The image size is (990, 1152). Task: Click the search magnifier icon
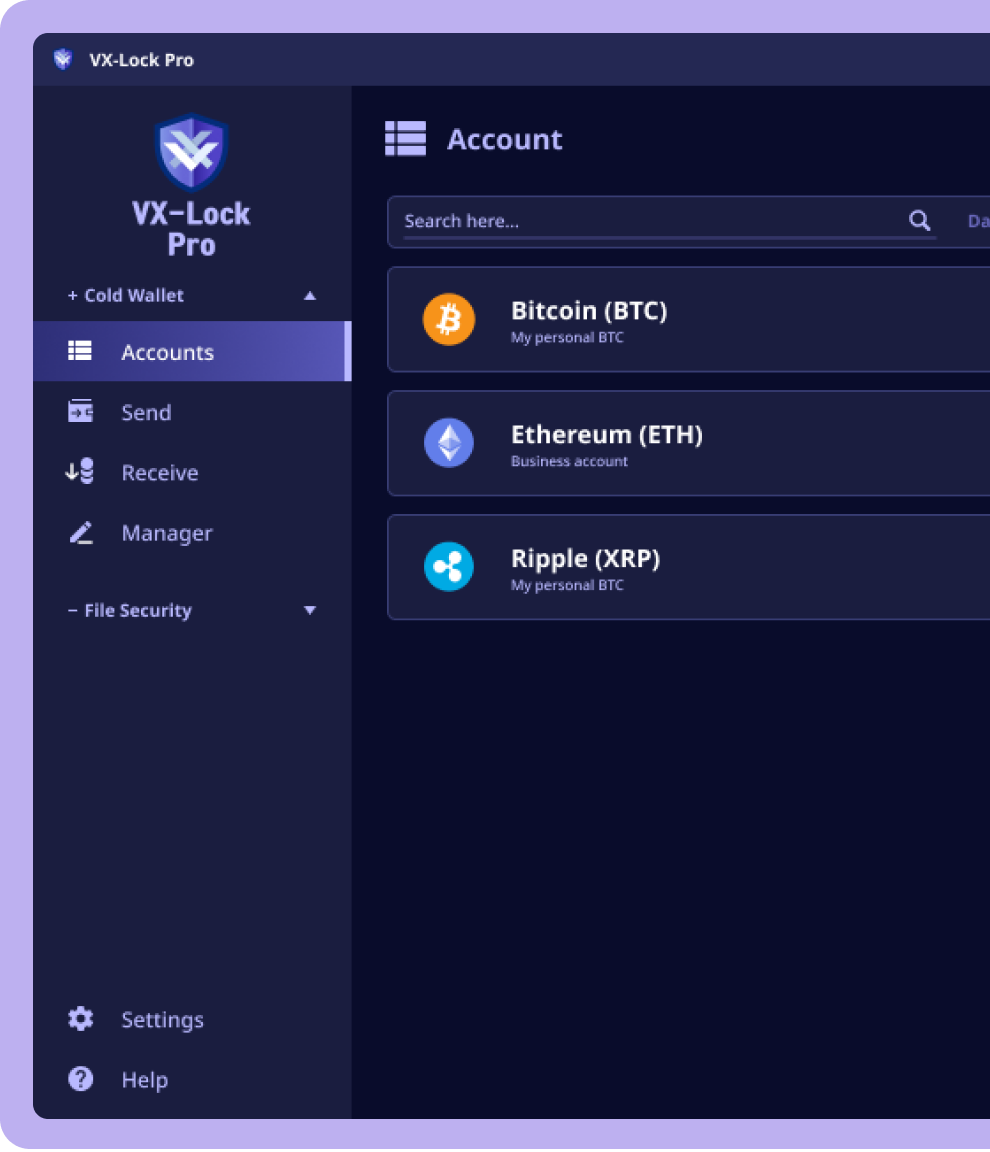tap(919, 220)
